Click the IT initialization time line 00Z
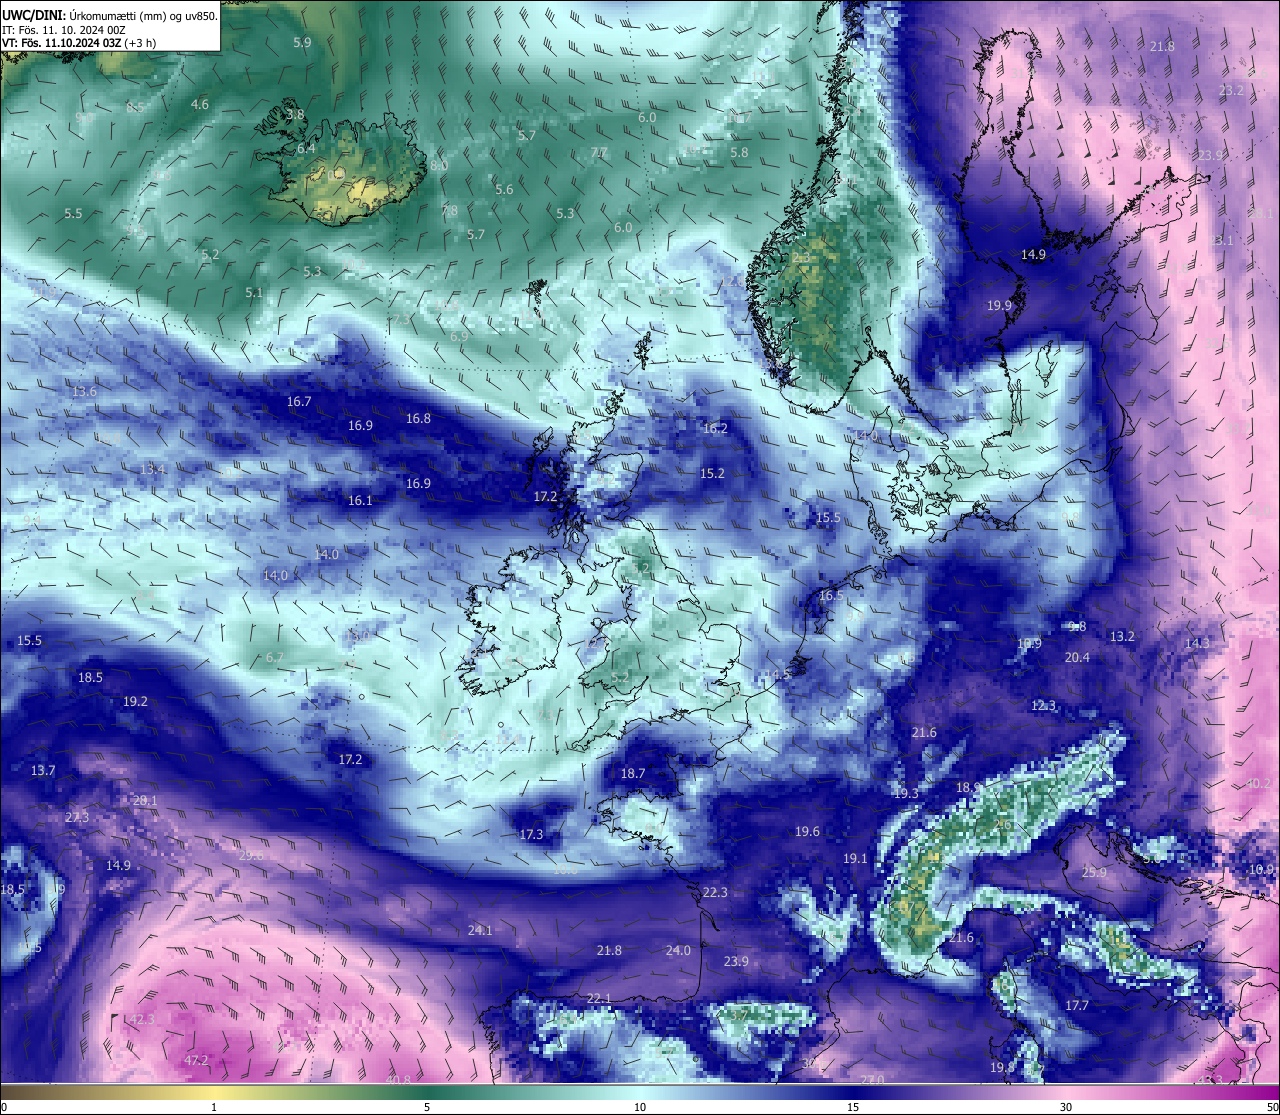1280x1115 pixels. pos(63,30)
